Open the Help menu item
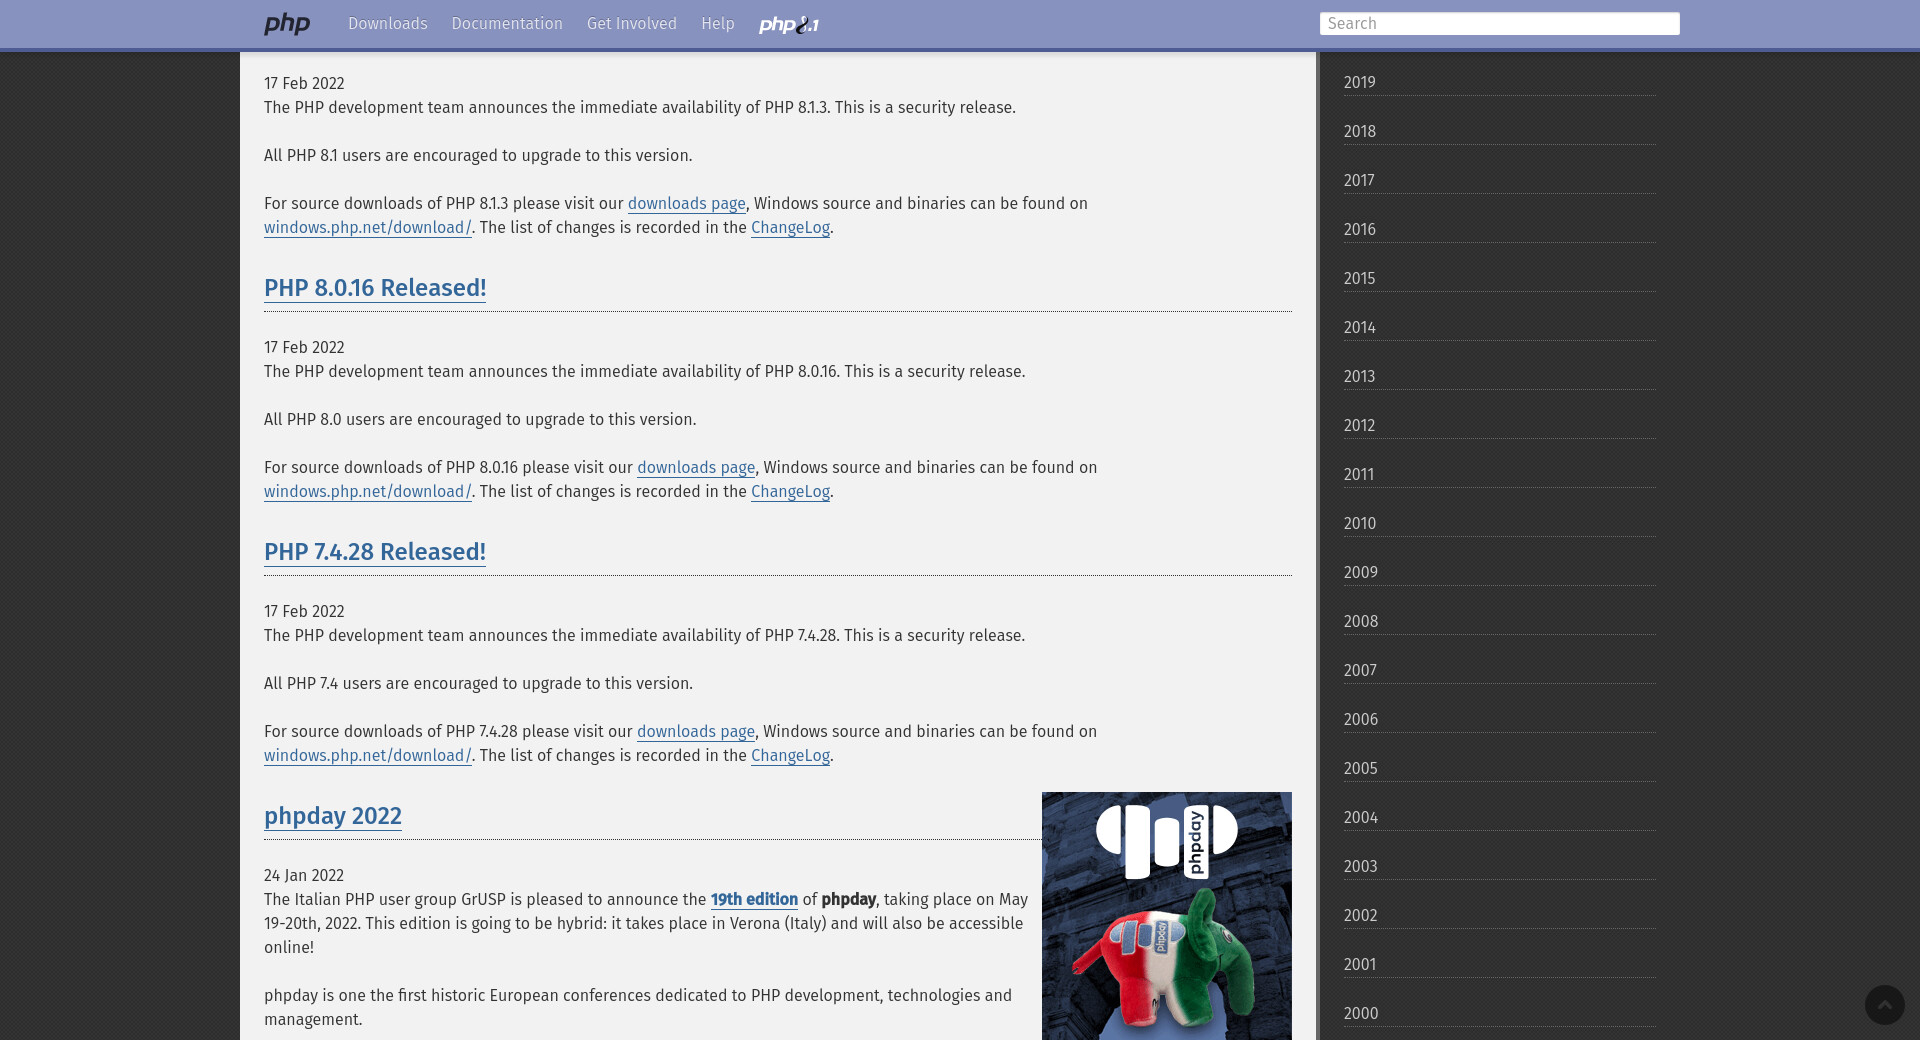Screen dimensions: 1920x1040 click(x=717, y=24)
